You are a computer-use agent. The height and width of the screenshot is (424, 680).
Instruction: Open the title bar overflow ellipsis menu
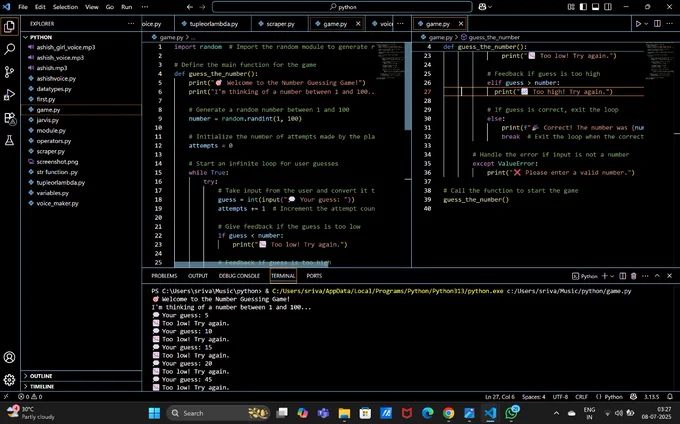tap(145, 7)
